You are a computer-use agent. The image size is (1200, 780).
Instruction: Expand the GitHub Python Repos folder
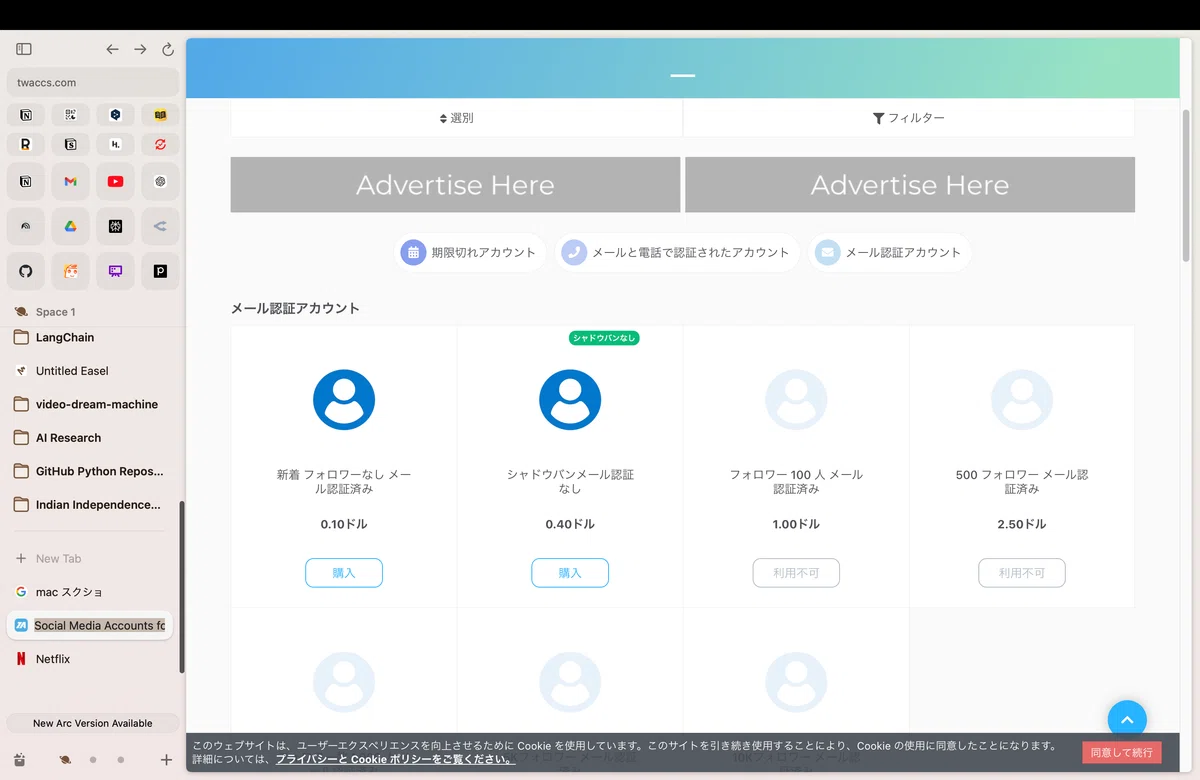(93, 471)
